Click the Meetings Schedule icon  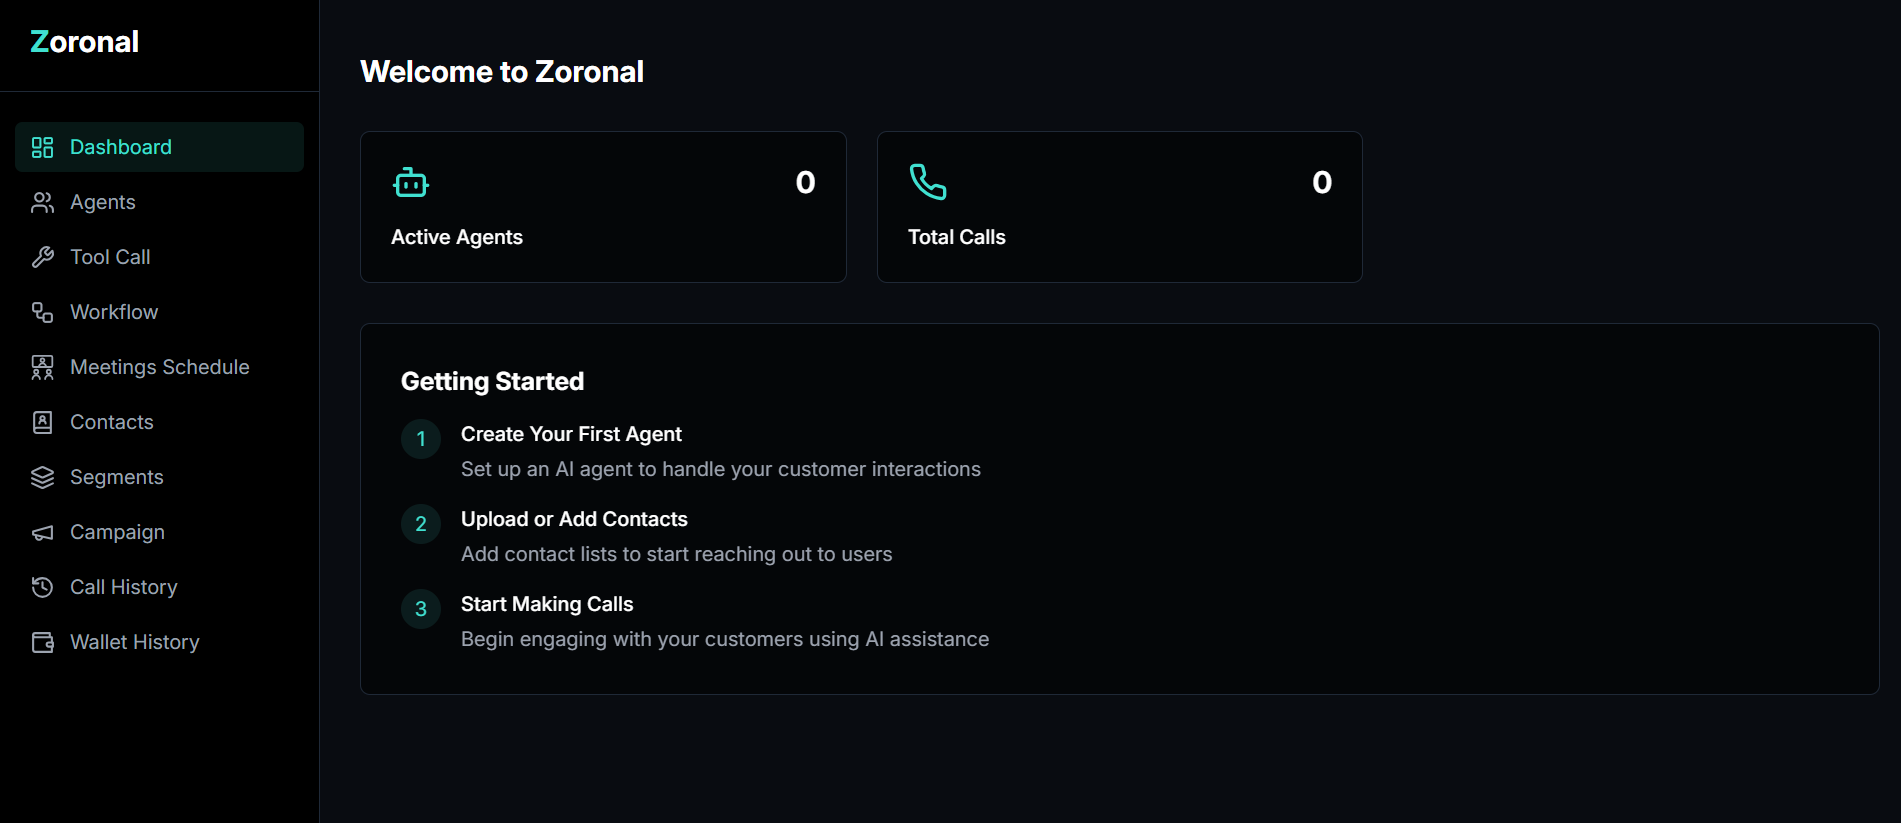(42, 368)
